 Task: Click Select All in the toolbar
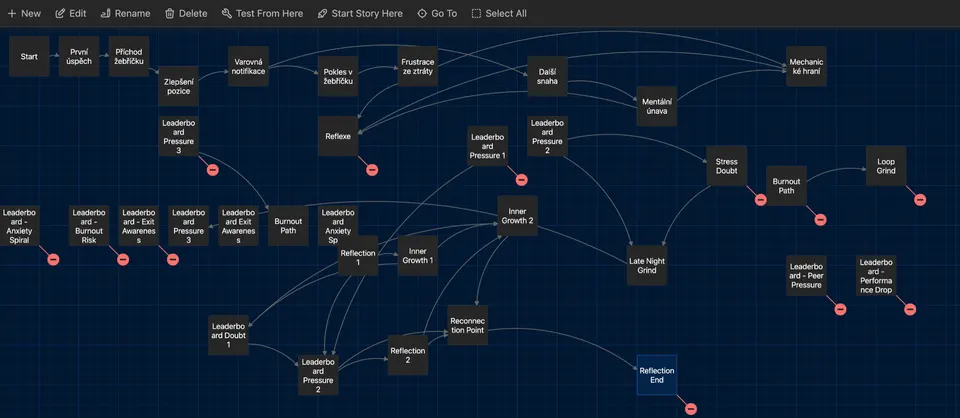coord(498,13)
